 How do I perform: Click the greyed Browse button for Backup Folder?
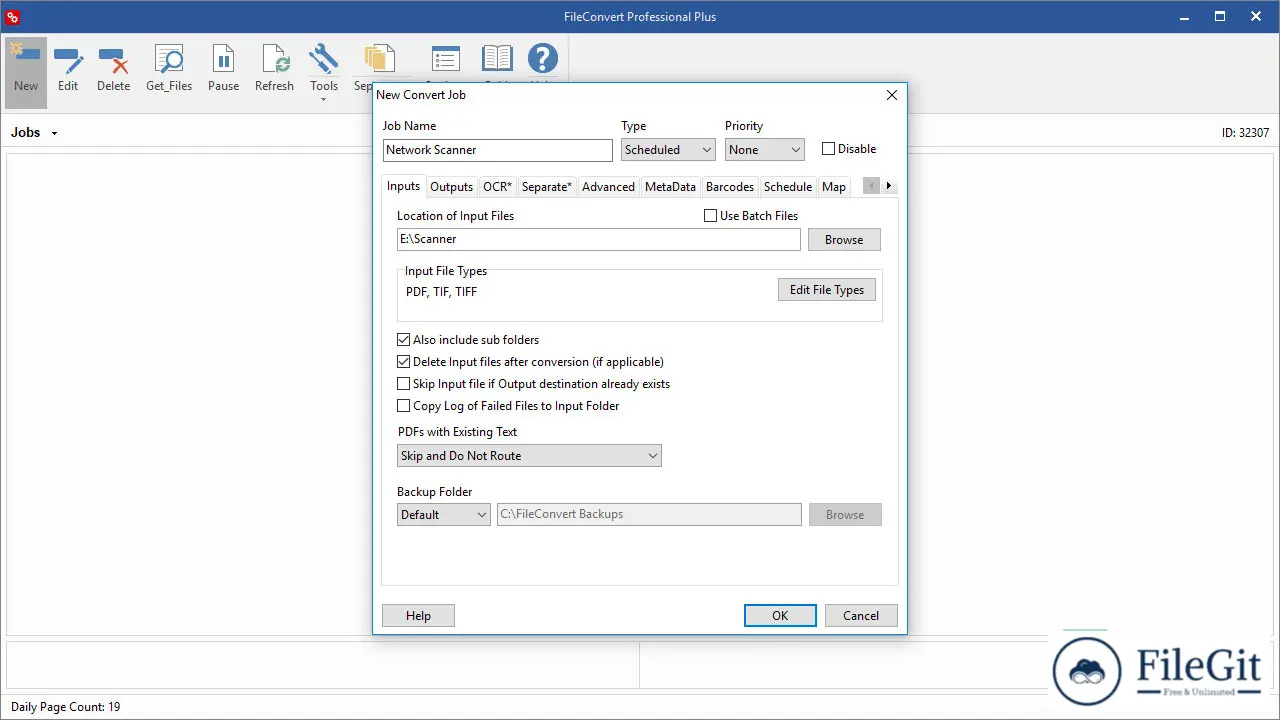click(845, 515)
